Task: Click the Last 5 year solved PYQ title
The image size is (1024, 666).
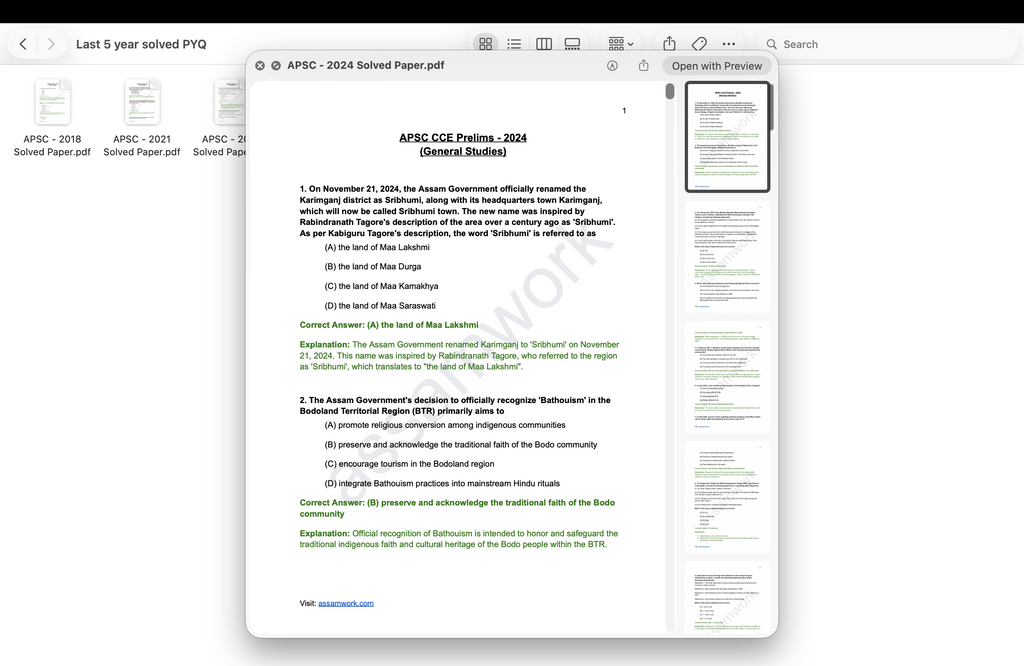Action: 141,44
